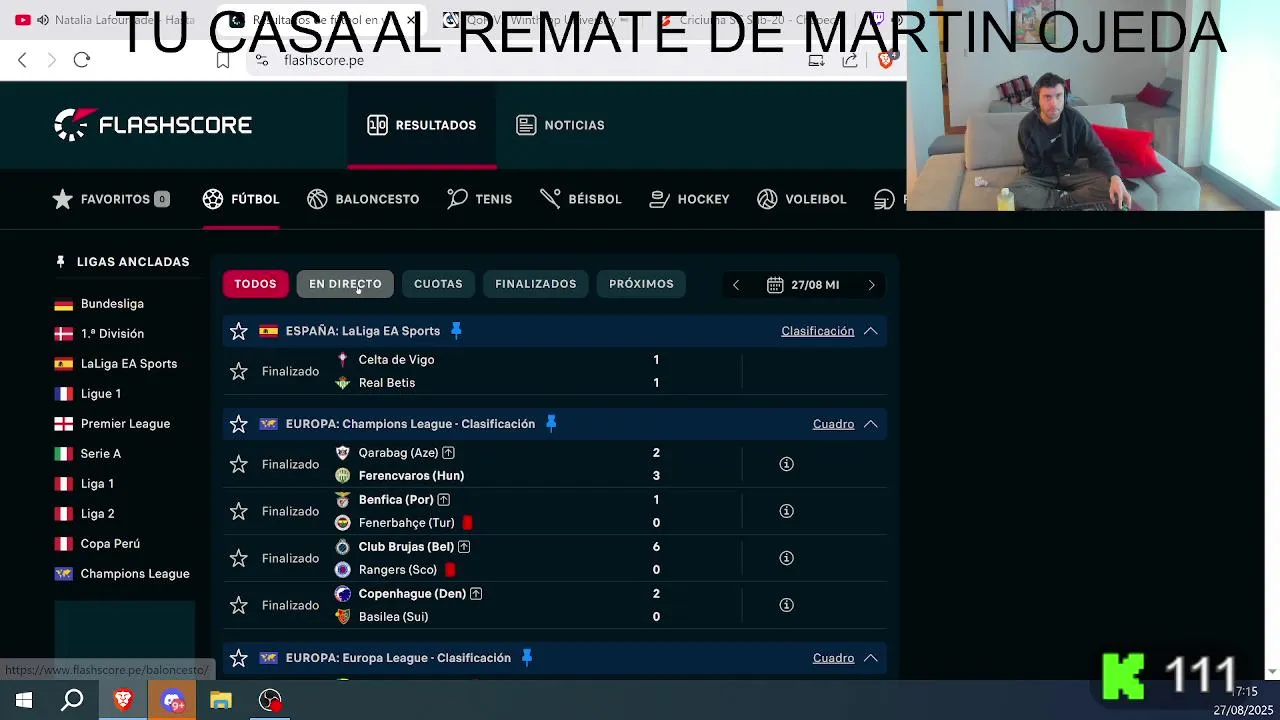Select the Béisbol sport menu
The image size is (1280, 720).
581,199
